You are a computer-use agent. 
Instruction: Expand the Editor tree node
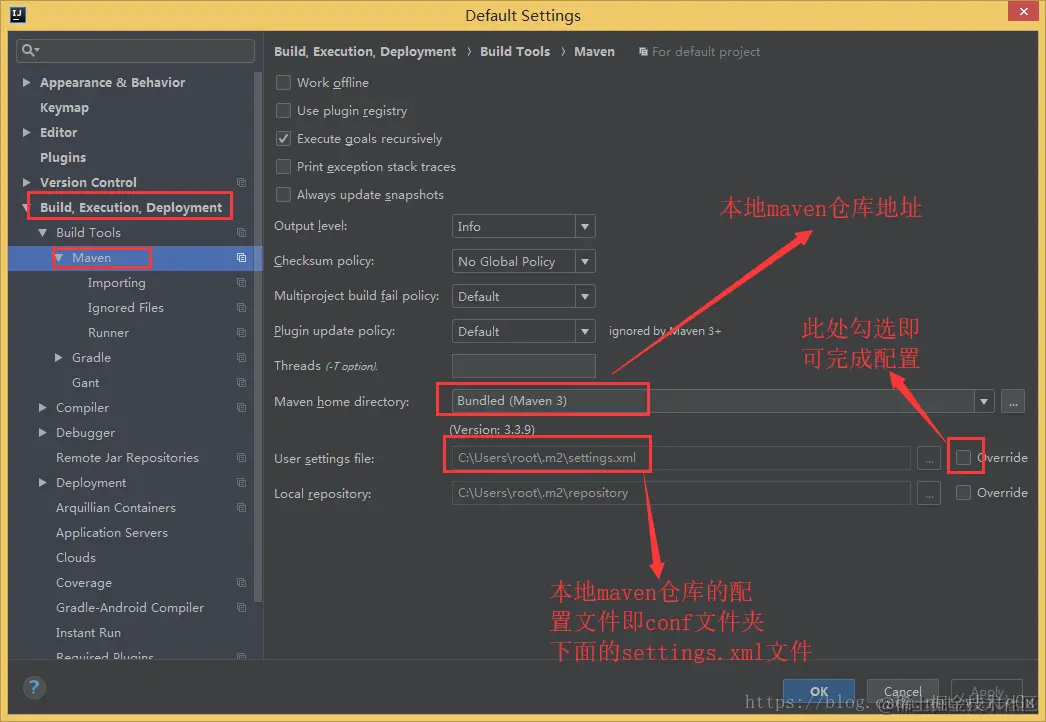click(27, 132)
